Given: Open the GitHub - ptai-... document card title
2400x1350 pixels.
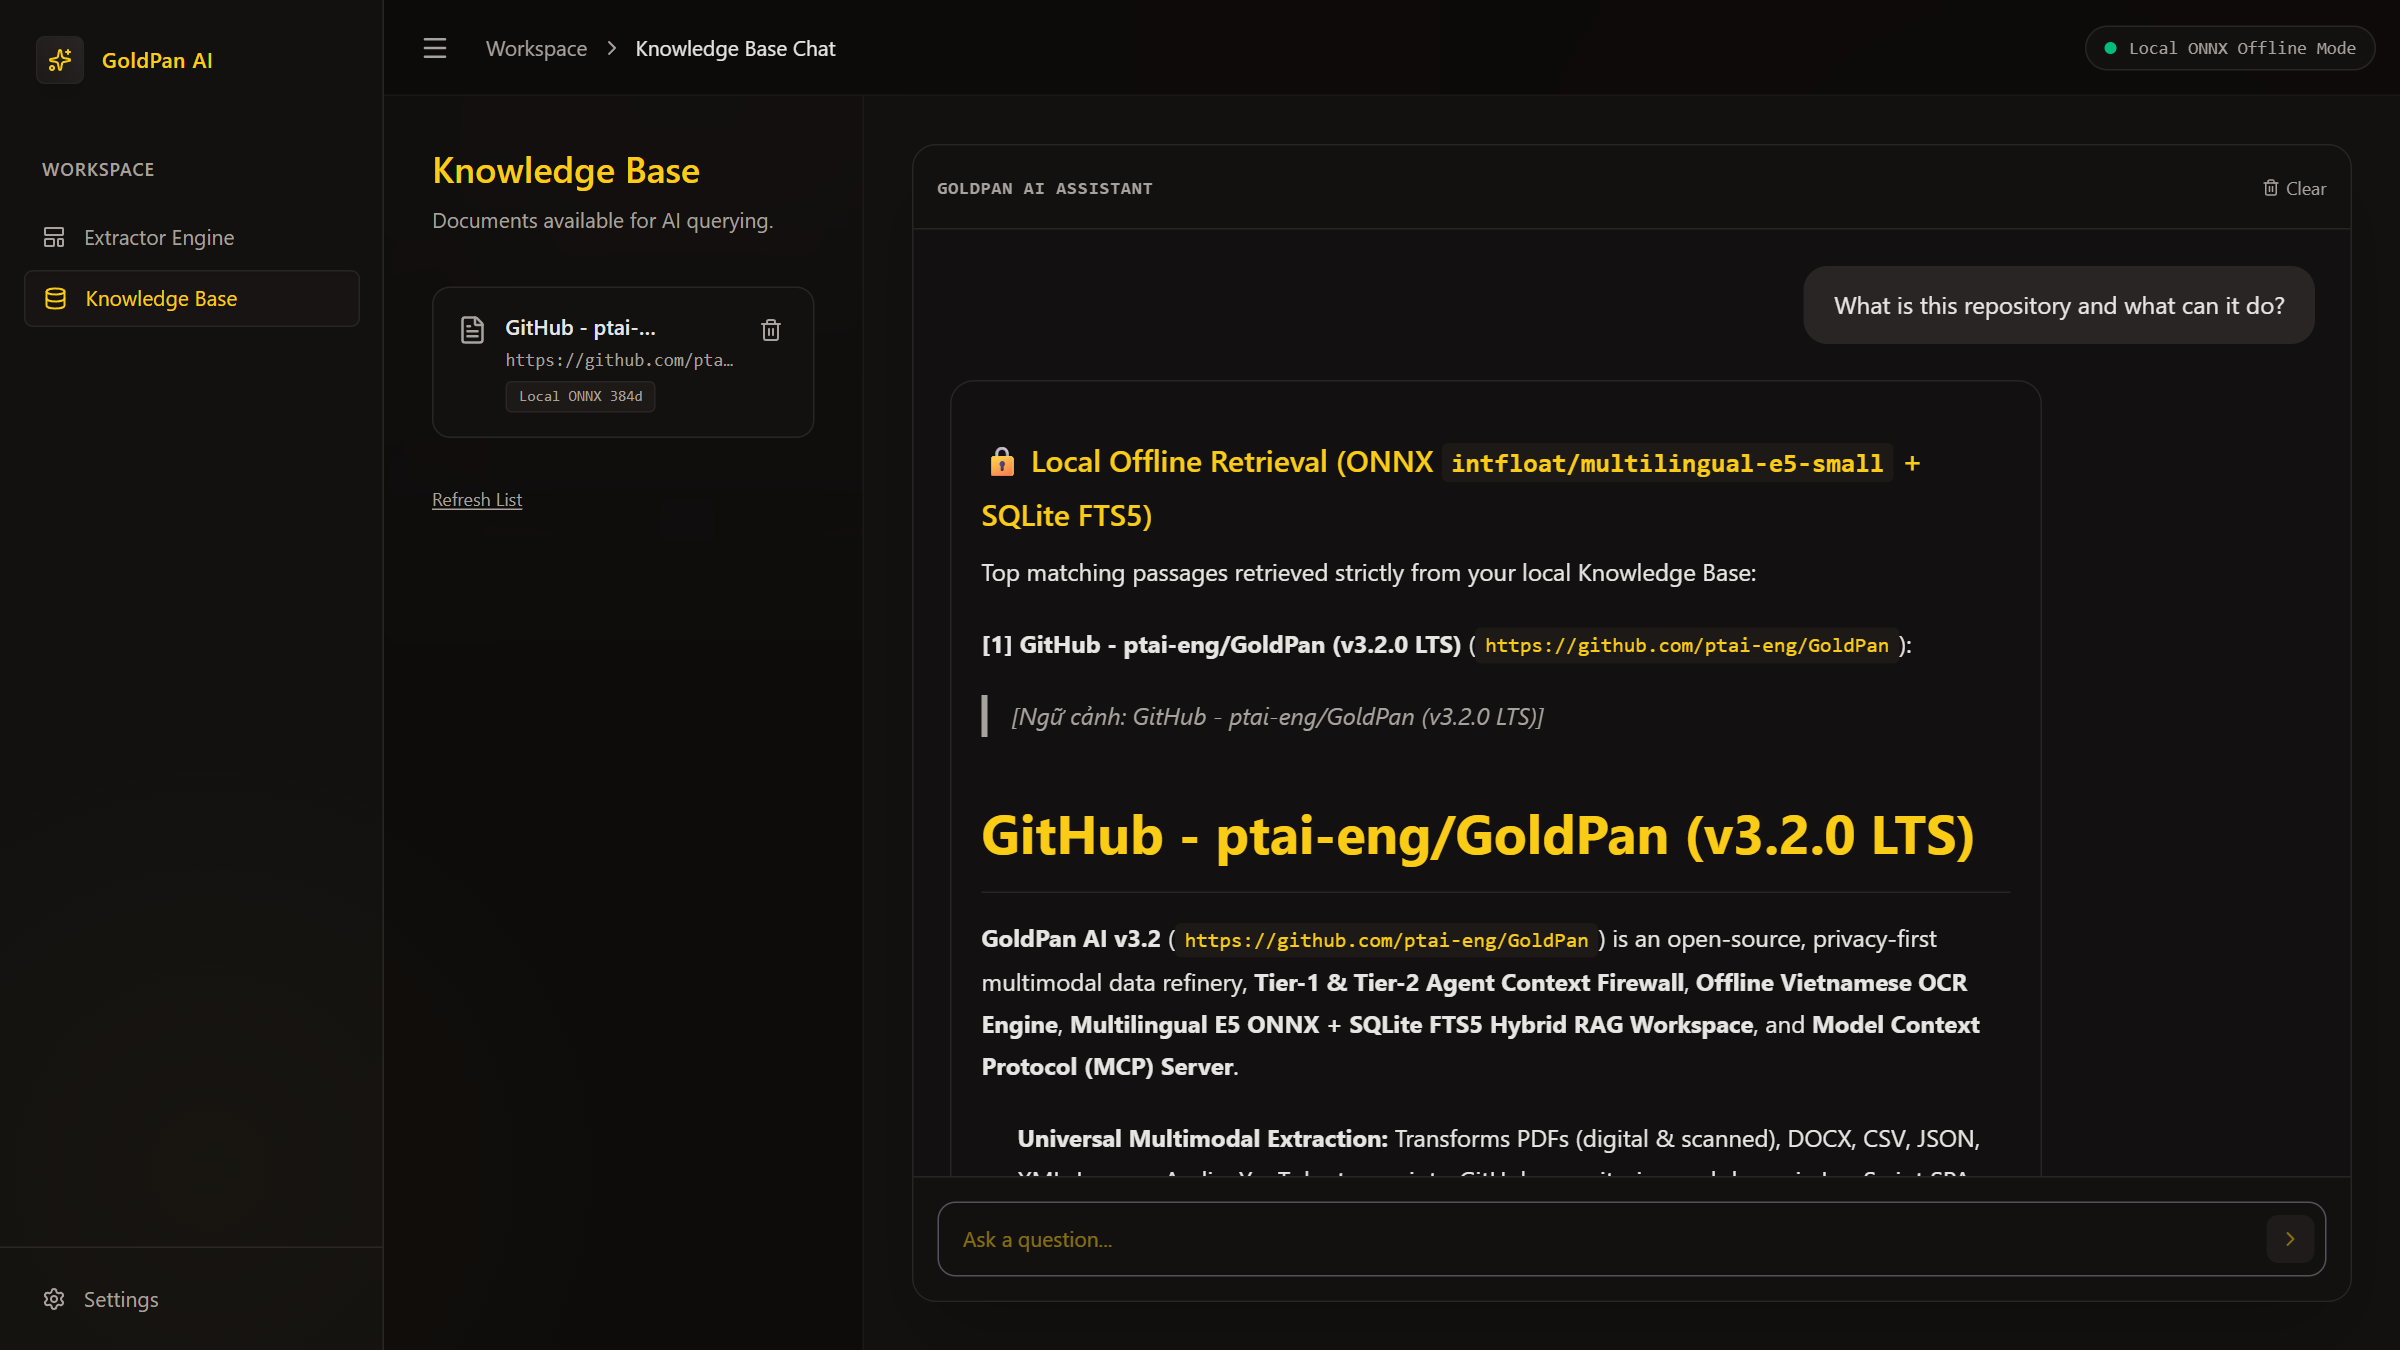Looking at the screenshot, I should tap(580, 328).
